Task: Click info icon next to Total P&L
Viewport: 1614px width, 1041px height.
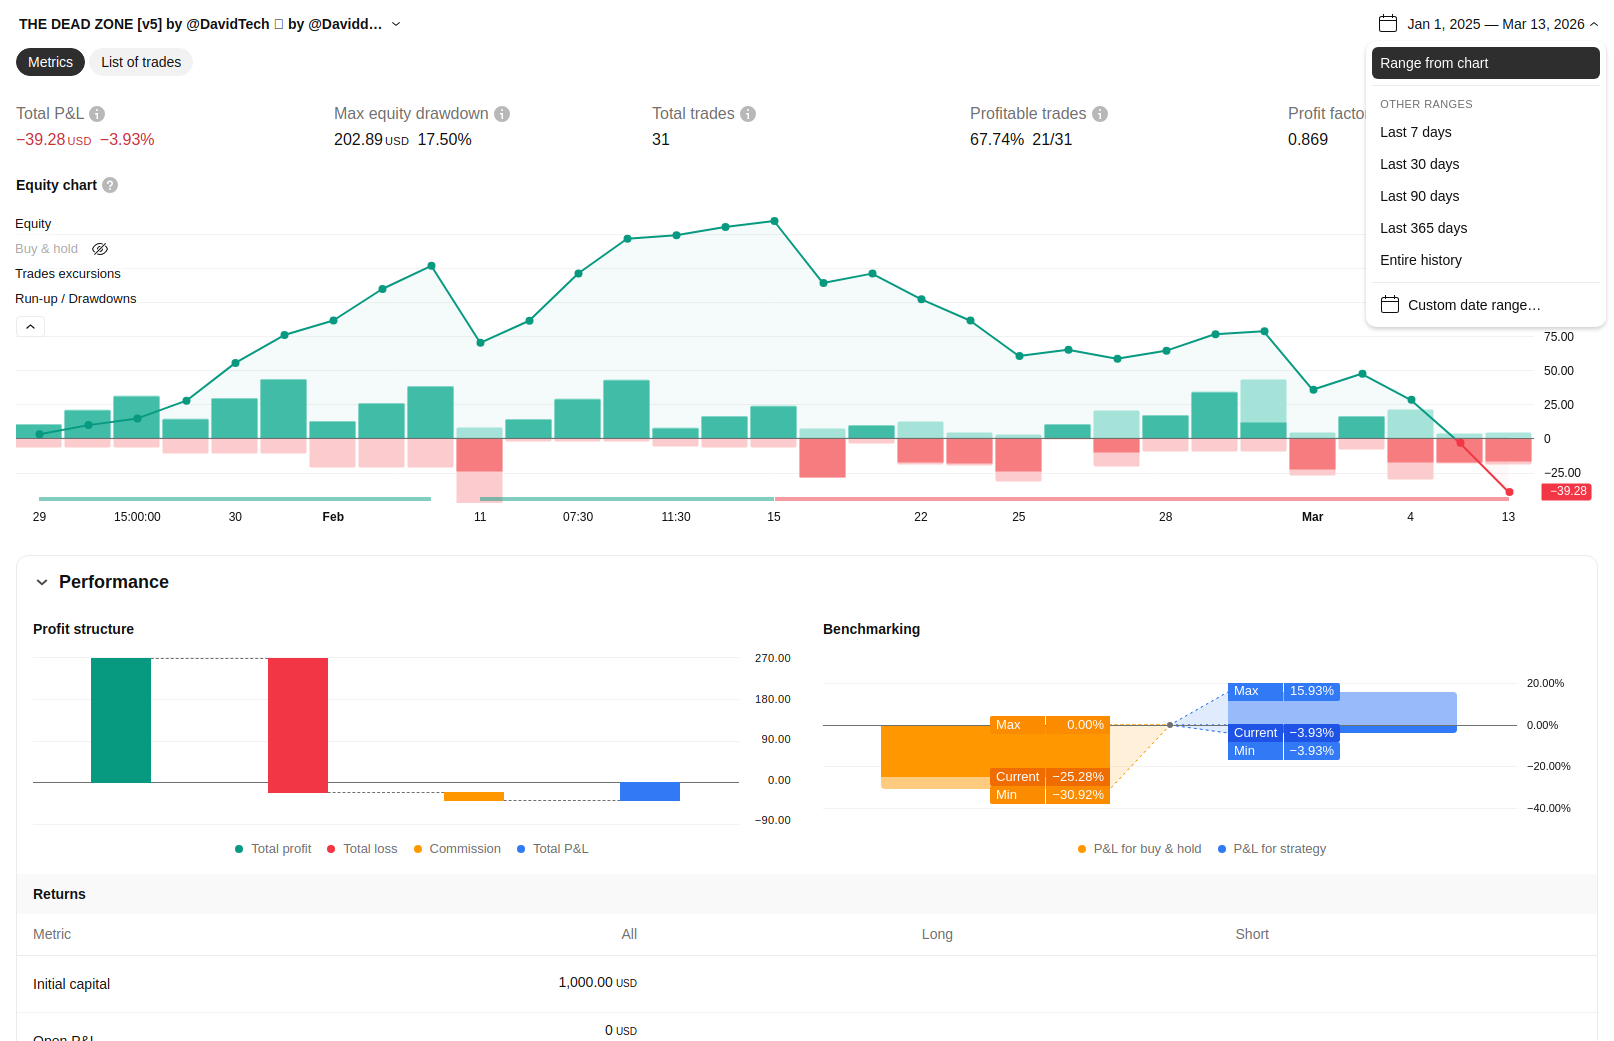Action: pyautogui.click(x=97, y=114)
